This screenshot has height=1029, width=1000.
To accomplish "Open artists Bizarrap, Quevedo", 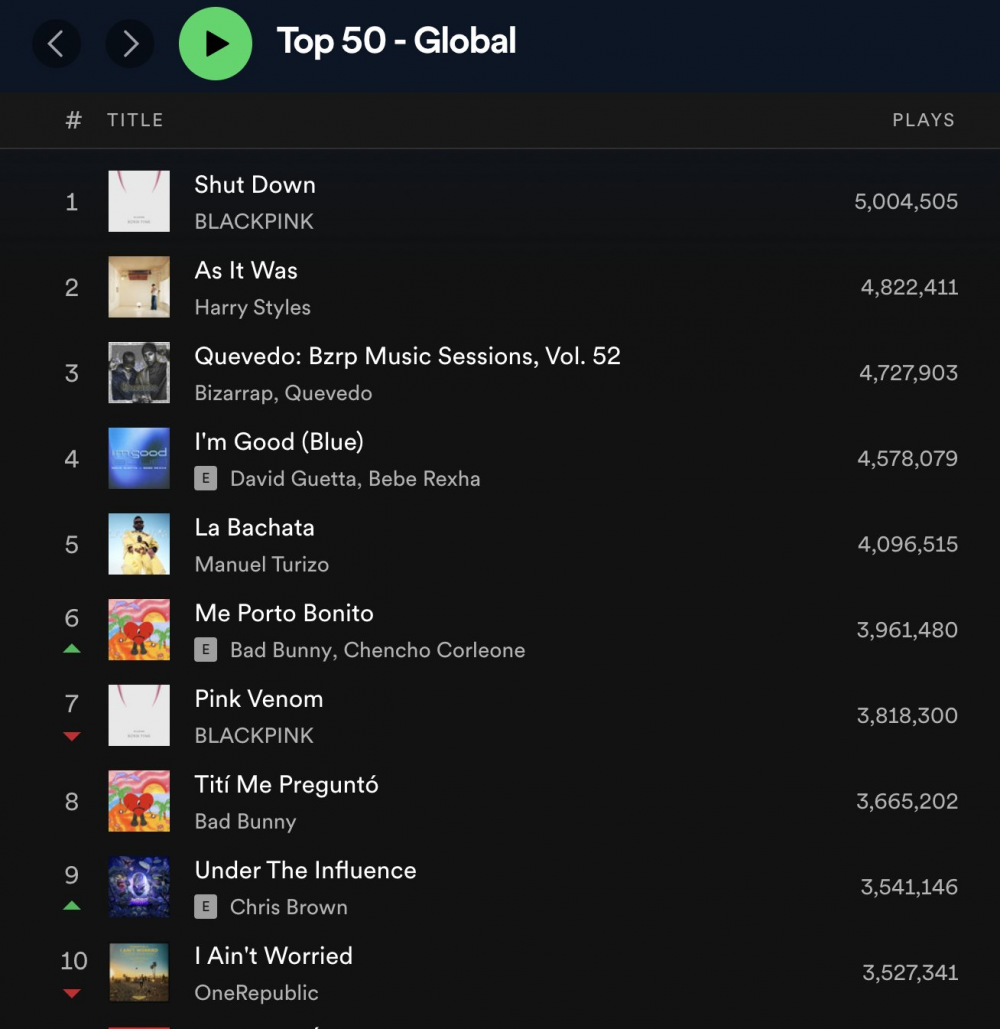I will point(283,393).
